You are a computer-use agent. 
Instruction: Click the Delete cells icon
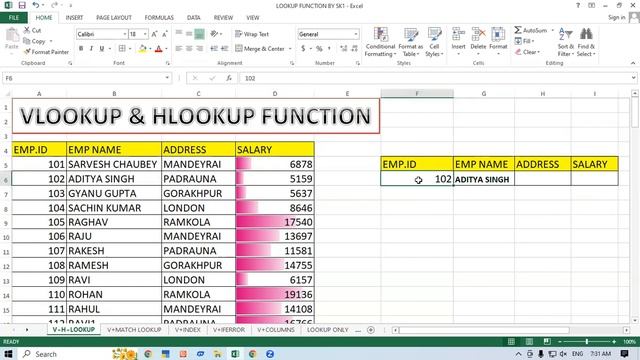tap(478, 35)
